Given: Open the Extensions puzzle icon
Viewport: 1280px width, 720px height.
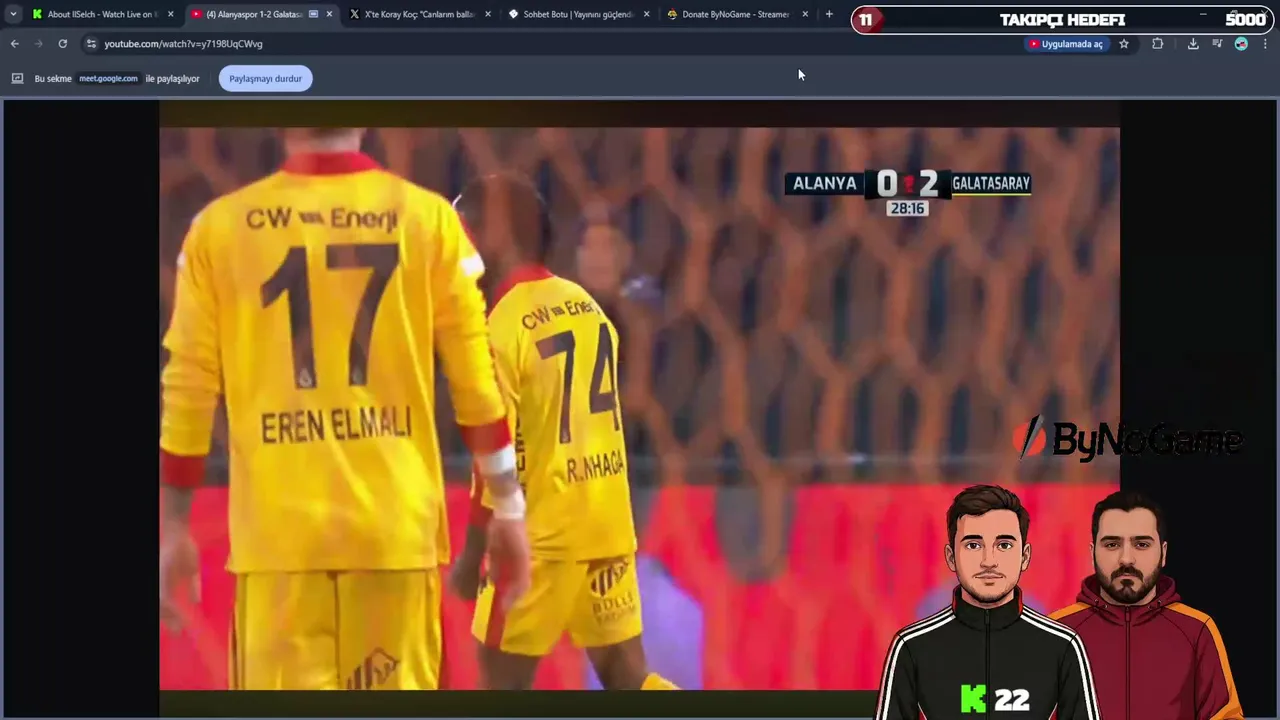Looking at the screenshot, I should coord(1158,44).
